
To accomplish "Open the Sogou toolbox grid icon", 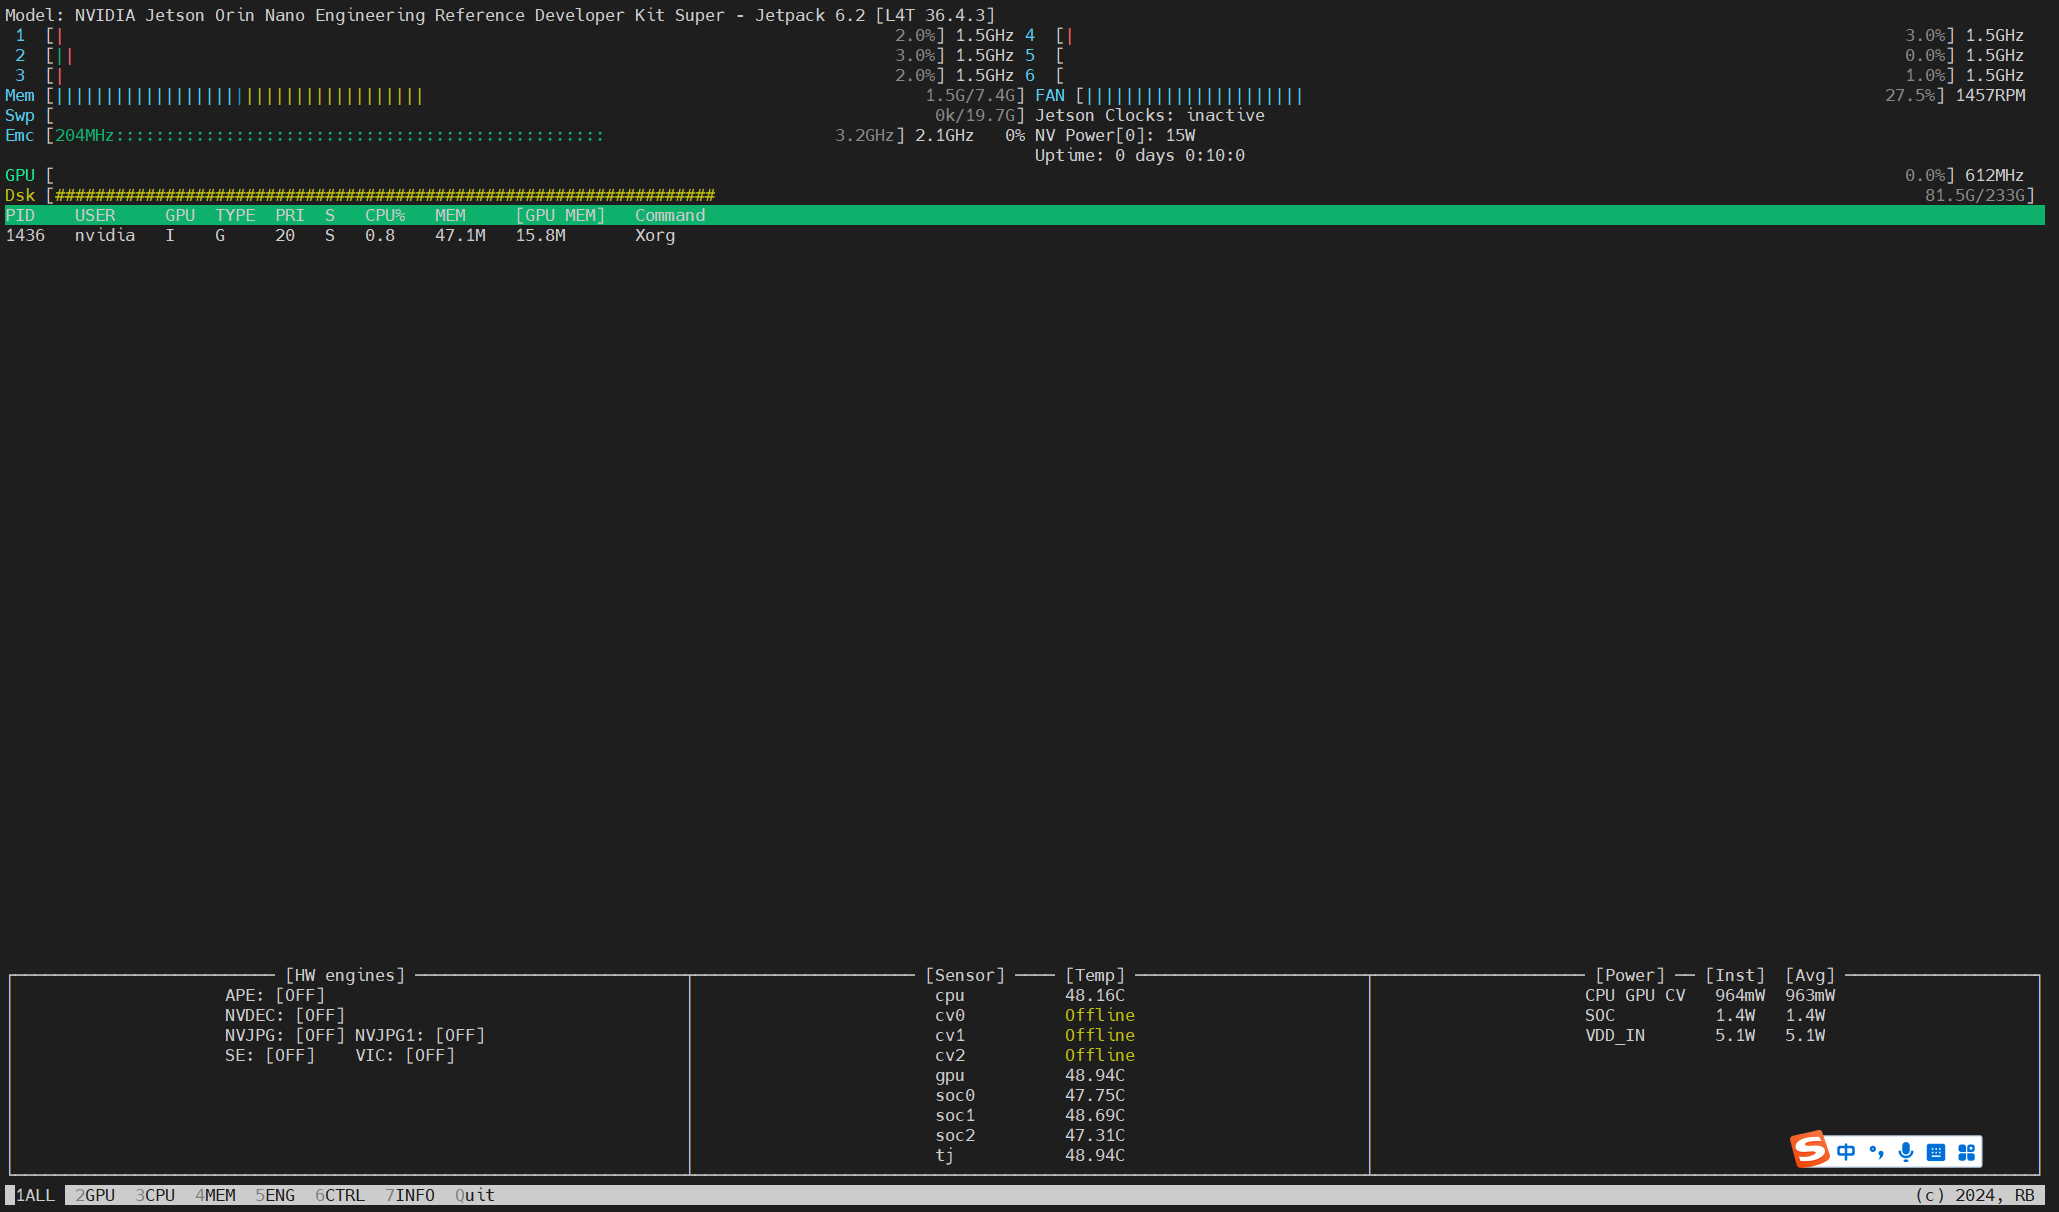I will click(x=1966, y=1152).
